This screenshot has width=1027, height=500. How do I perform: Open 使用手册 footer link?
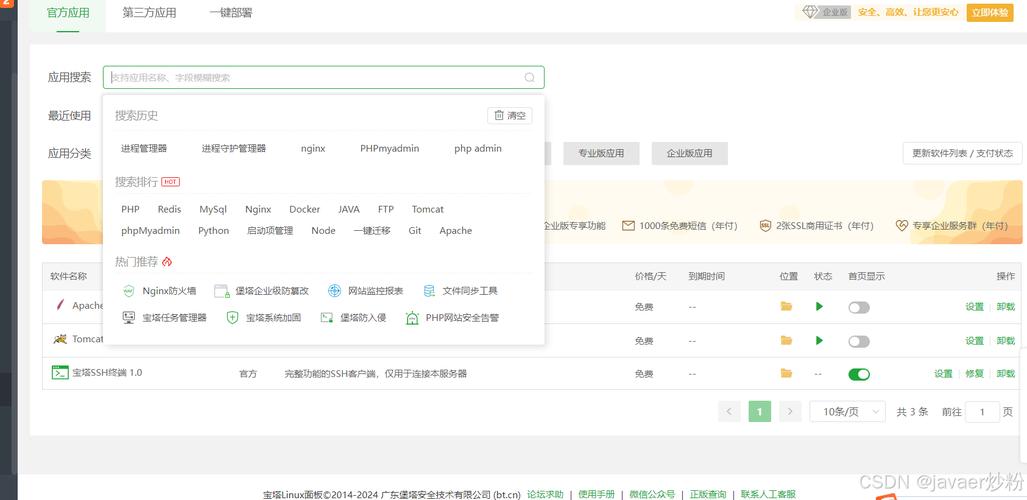pos(597,494)
